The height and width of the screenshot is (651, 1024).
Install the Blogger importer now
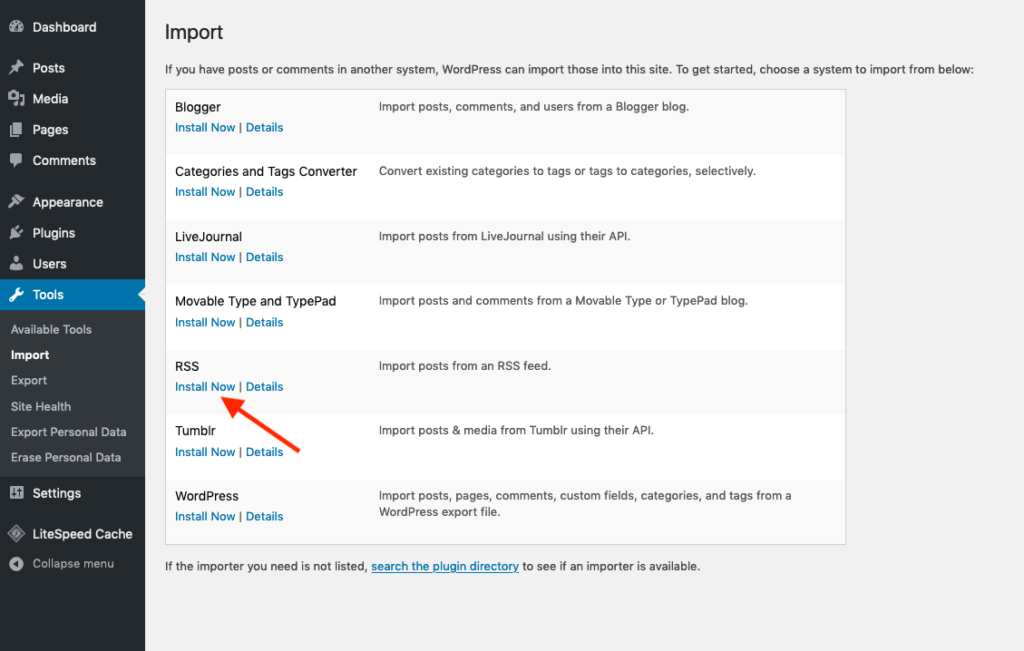(205, 128)
